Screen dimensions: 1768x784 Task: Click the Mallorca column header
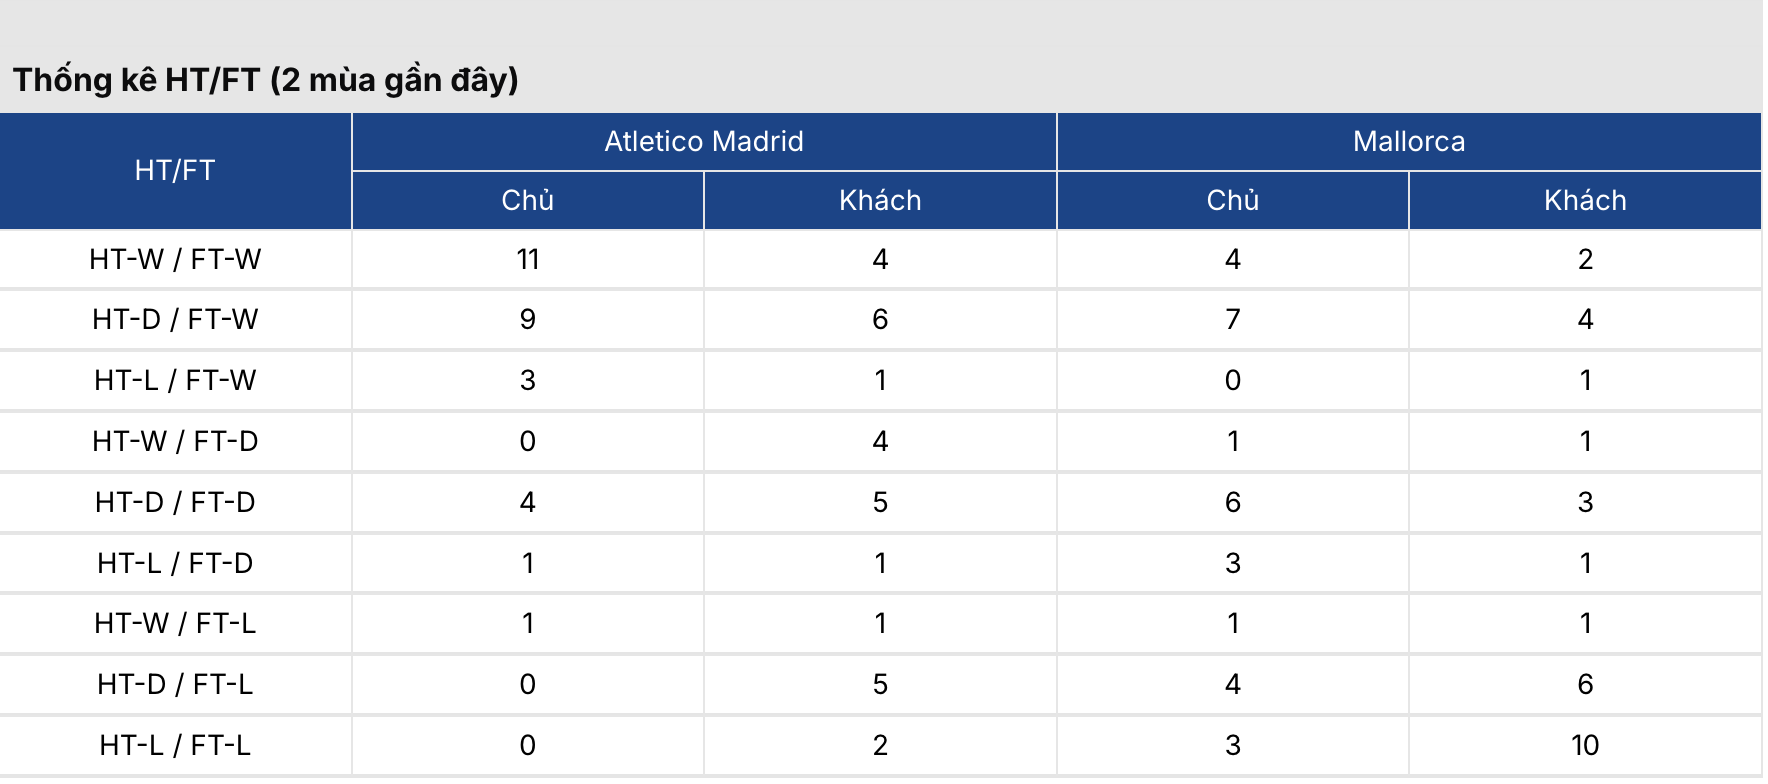click(x=1408, y=141)
